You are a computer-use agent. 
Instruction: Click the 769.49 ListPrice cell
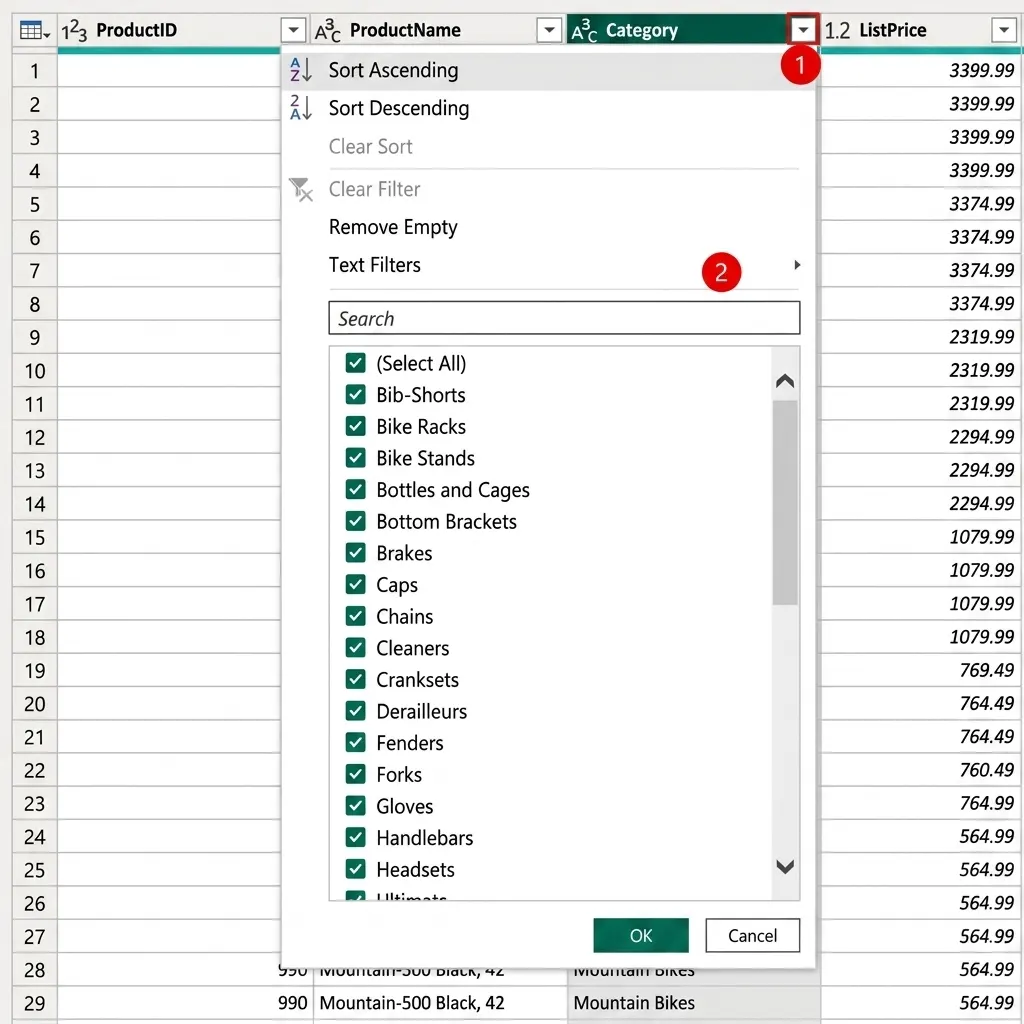click(x=921, y=670)
